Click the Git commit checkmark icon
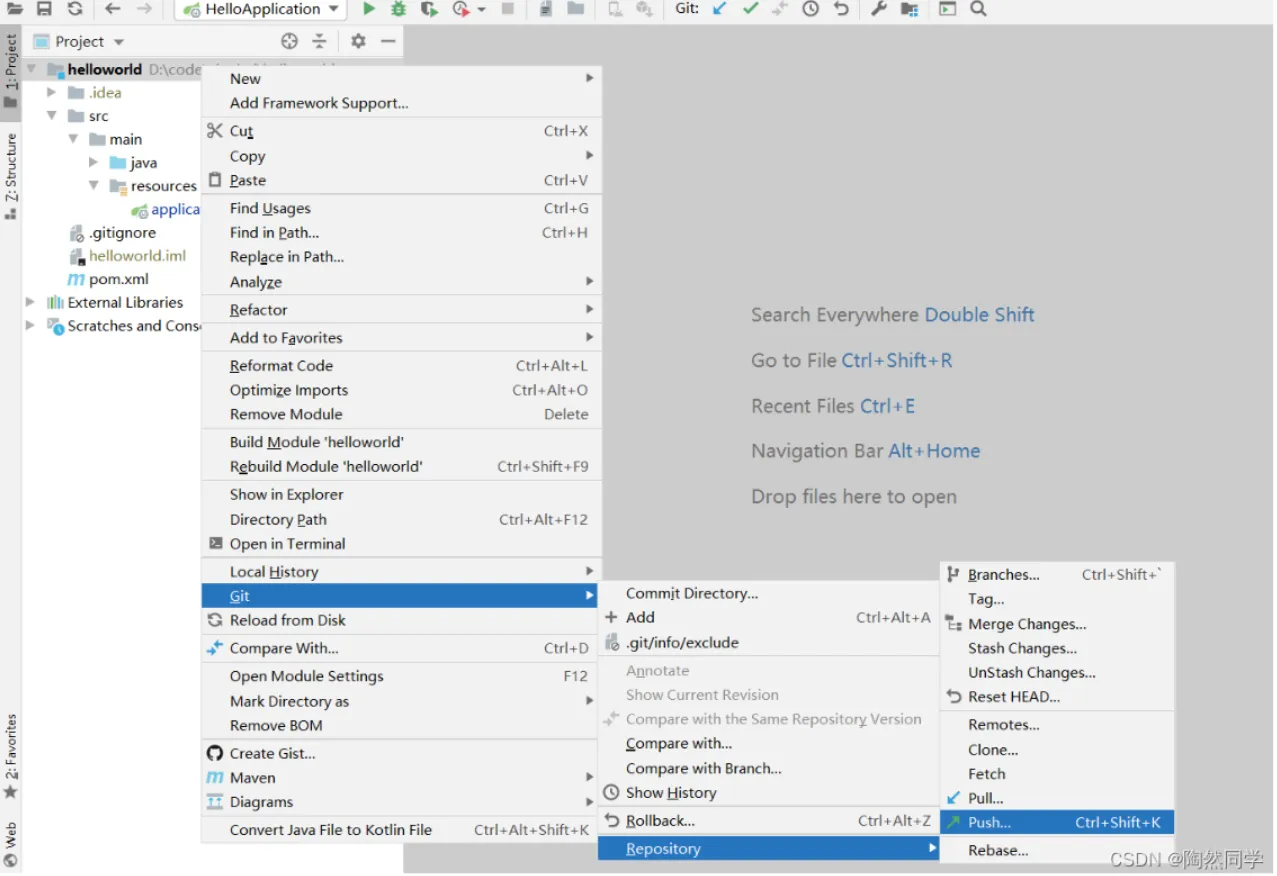1277x876 pixels. coord(750,9)
